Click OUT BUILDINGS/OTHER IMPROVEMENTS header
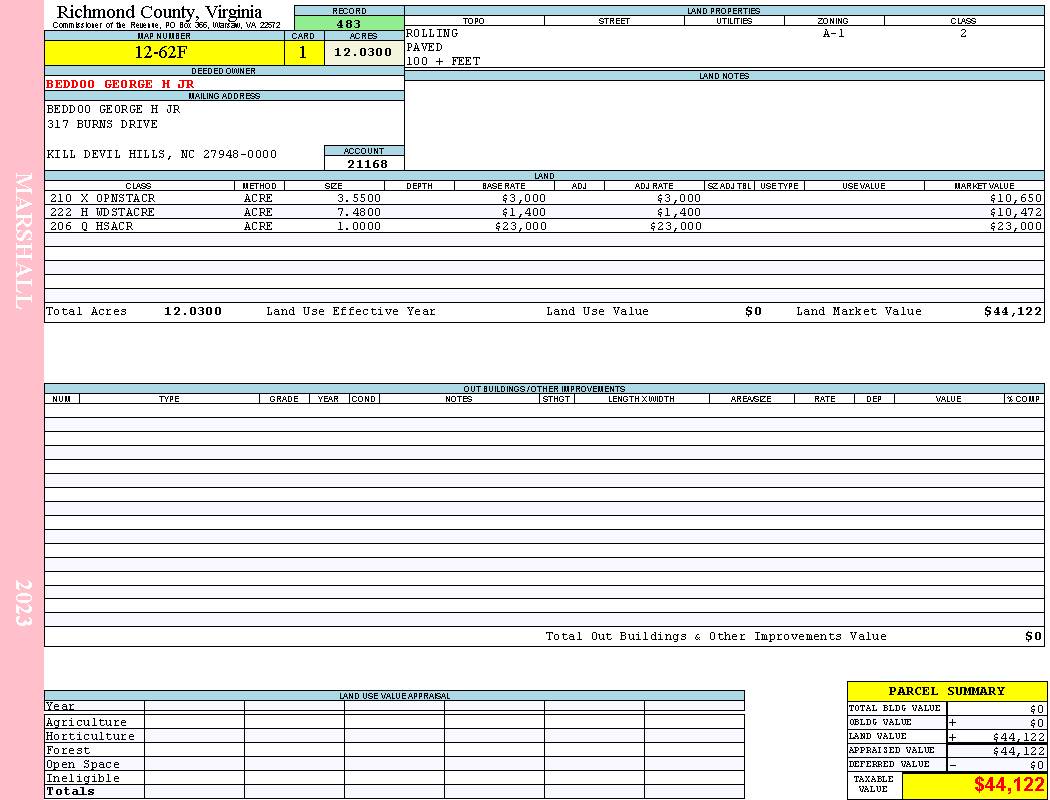This screenshot has width=1050, height=800. (544, 389)
